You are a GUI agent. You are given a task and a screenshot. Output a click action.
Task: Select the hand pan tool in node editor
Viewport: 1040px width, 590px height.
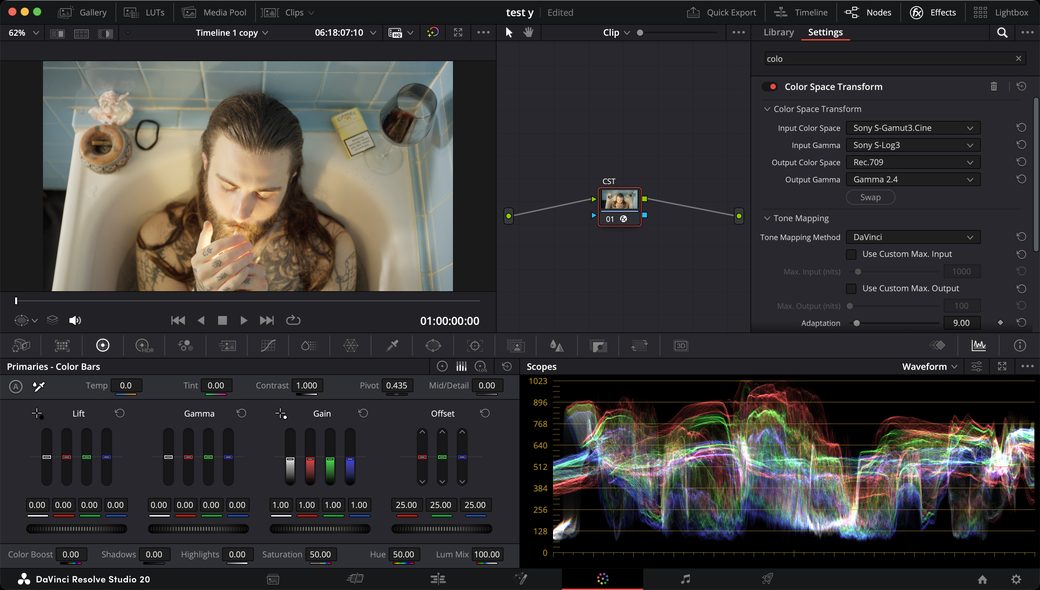coord(529,32)
